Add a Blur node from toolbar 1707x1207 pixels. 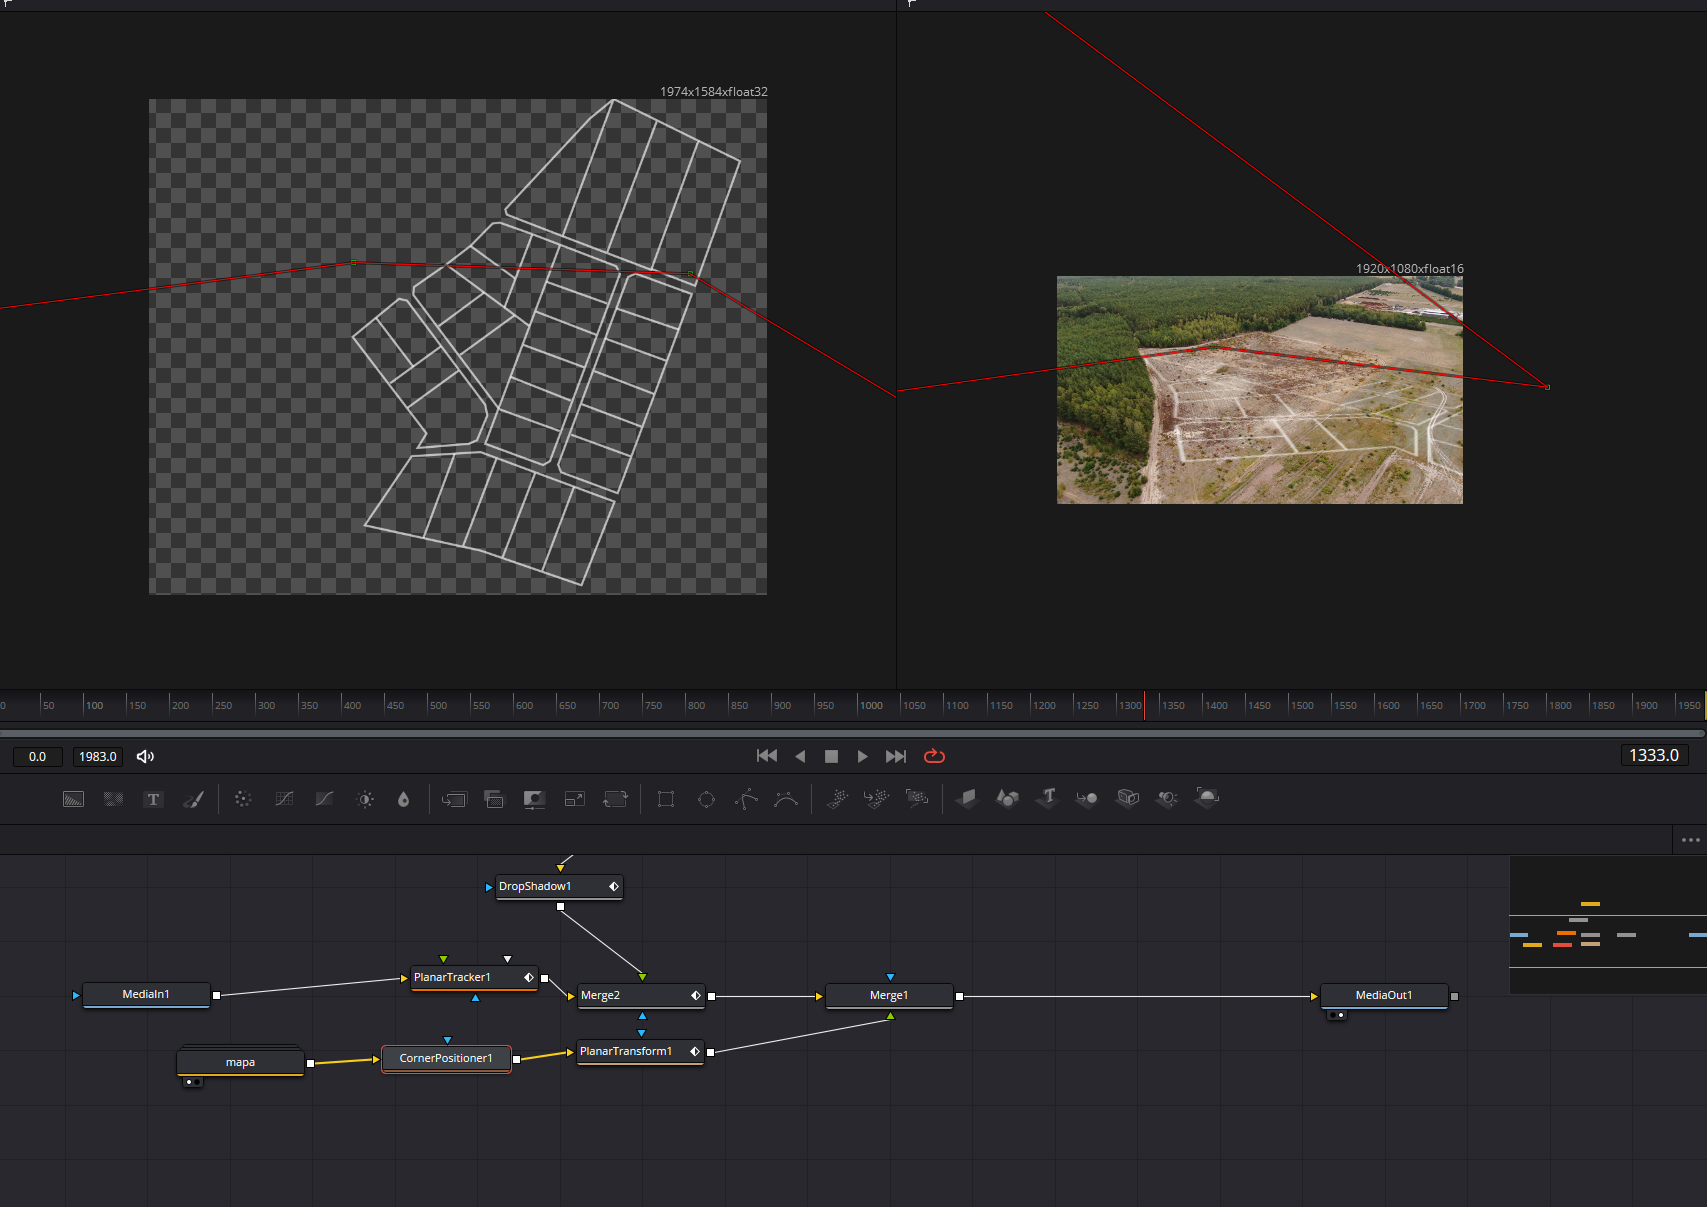coord(404,799)
